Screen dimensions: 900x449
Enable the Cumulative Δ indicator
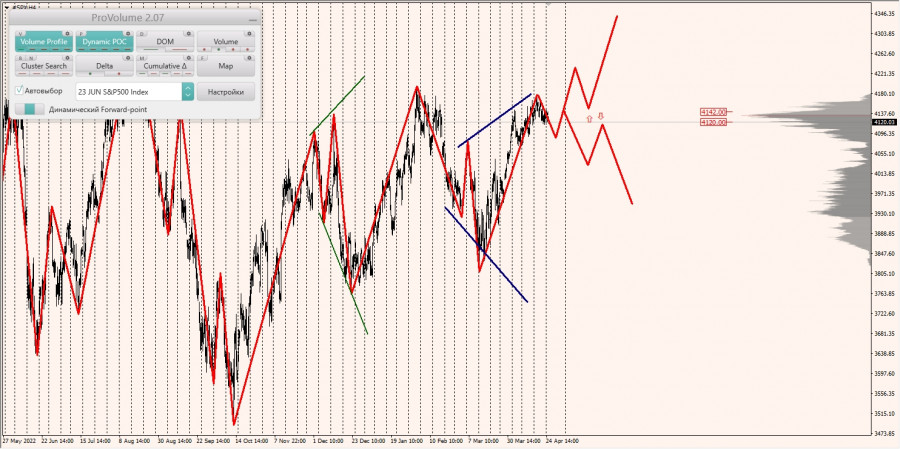pyautogui.click(x=165, y=66)
